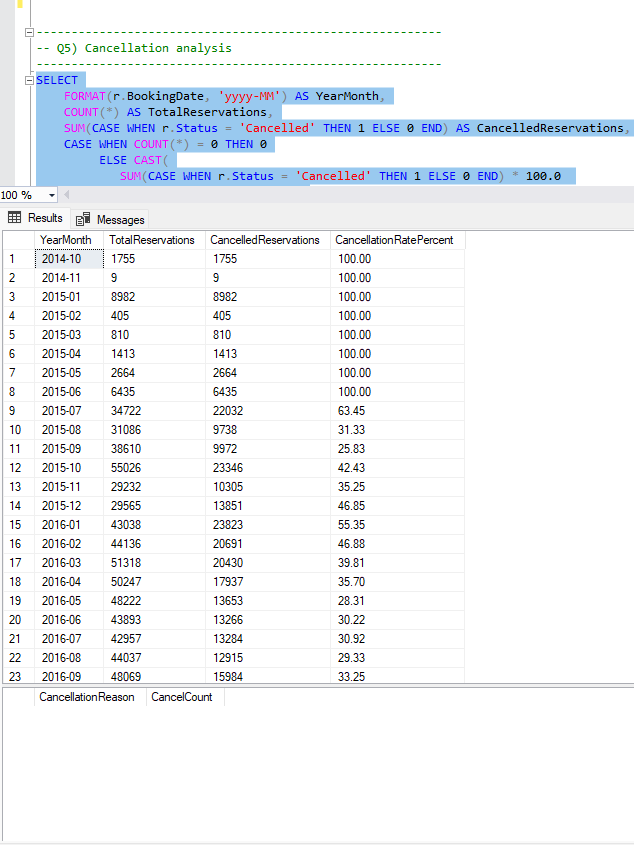Click the TotalReservations cell 44037
Viewport: 634px width, 846px height.
pos(154,658)
